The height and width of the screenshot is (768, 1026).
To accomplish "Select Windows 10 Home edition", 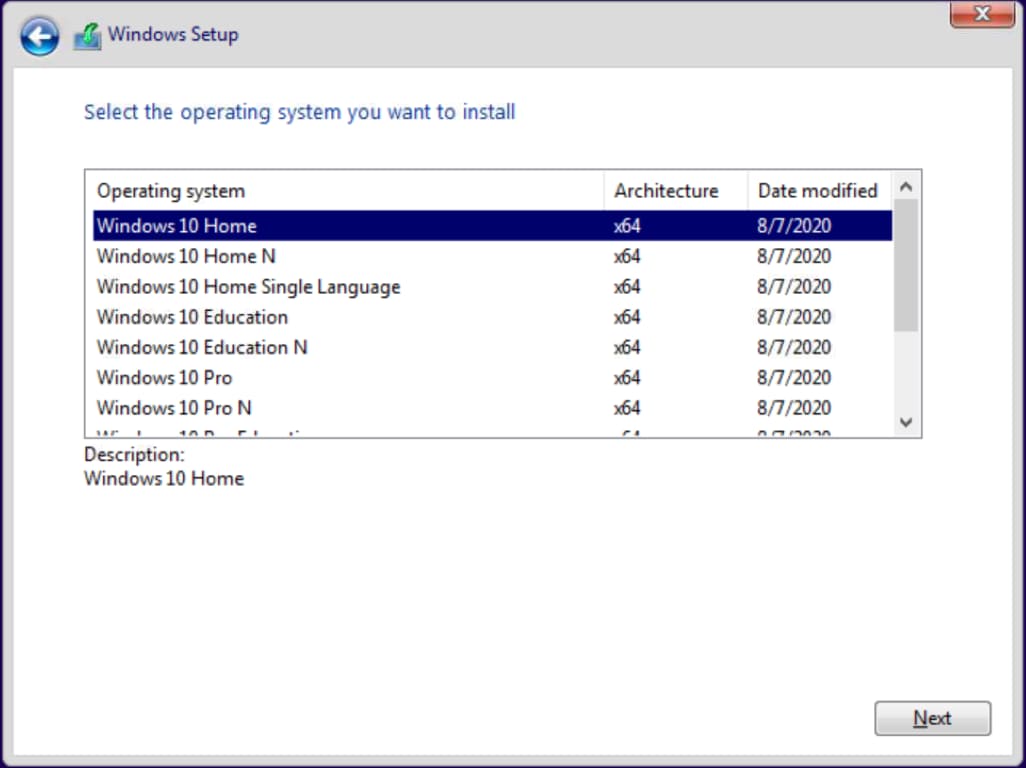I will 177,226.
